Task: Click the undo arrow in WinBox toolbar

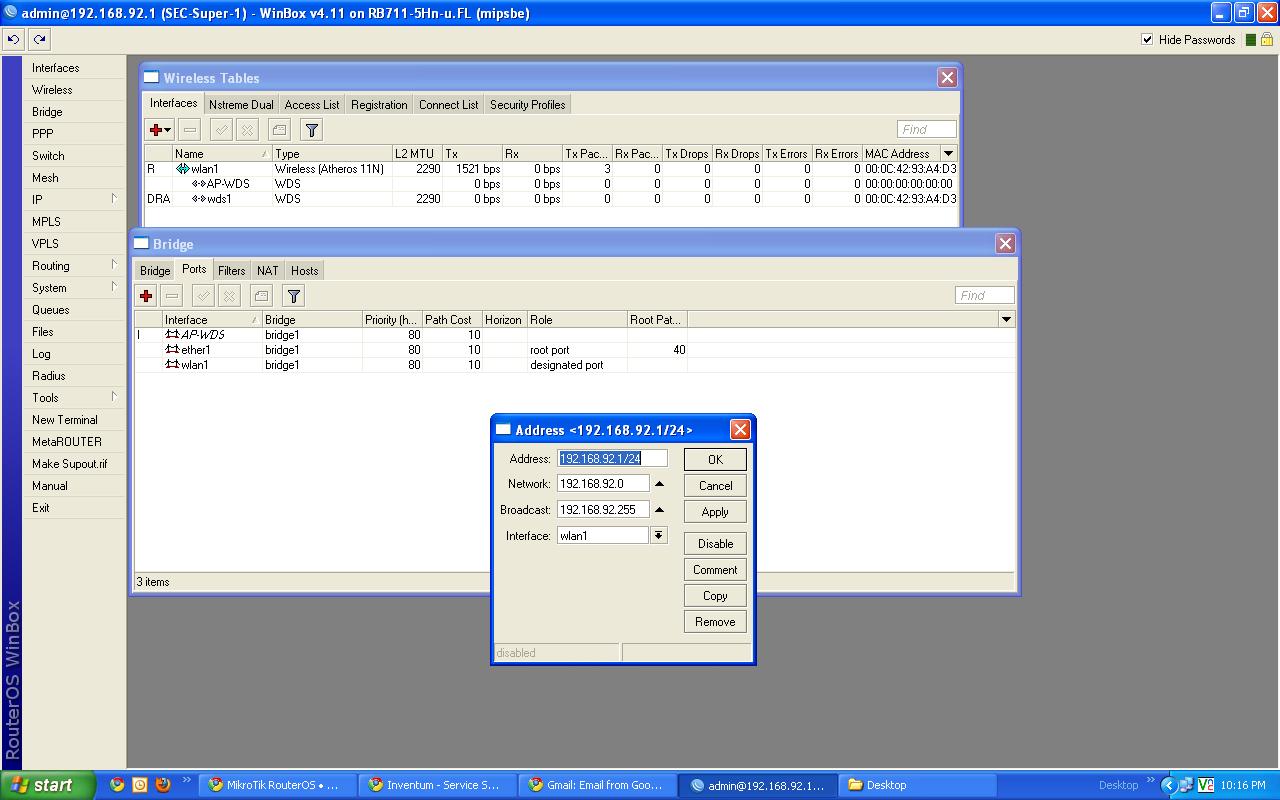Action: (x=13, y=40)
